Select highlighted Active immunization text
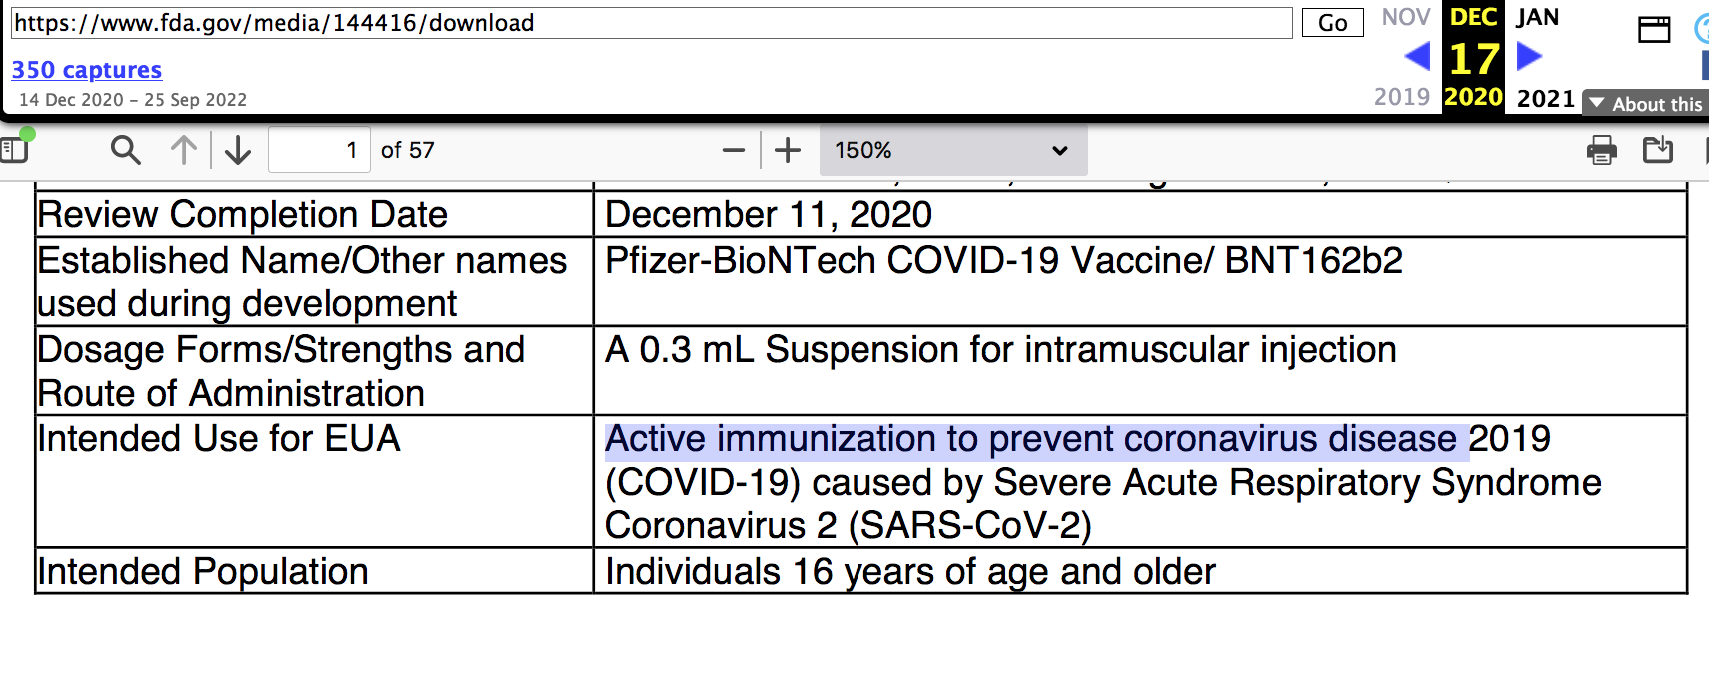Screen dimensions: 1709x687 click(1036, 439)
